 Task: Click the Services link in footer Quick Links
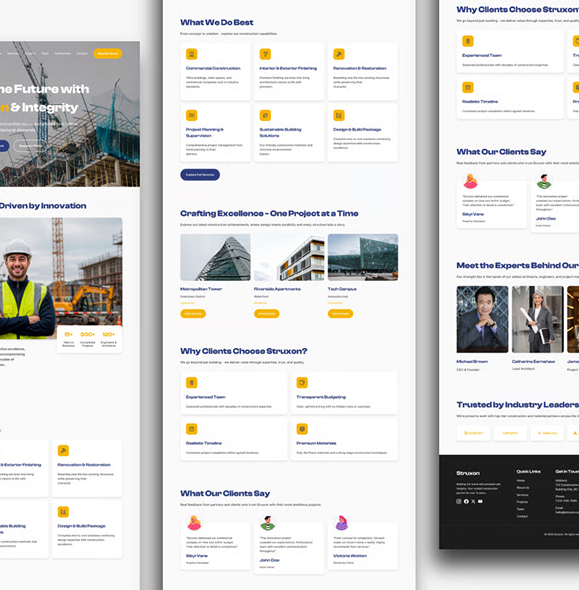[523, 495]
